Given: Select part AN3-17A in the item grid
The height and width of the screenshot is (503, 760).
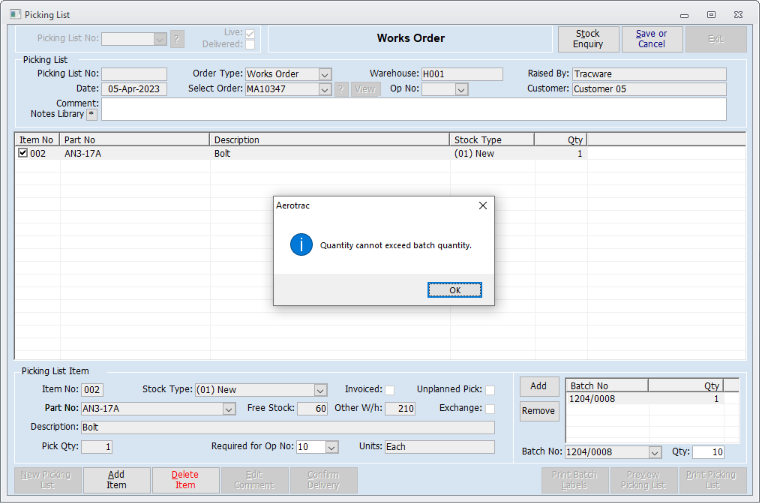Looking at the screenshot, I should click(x=83, y=154).
